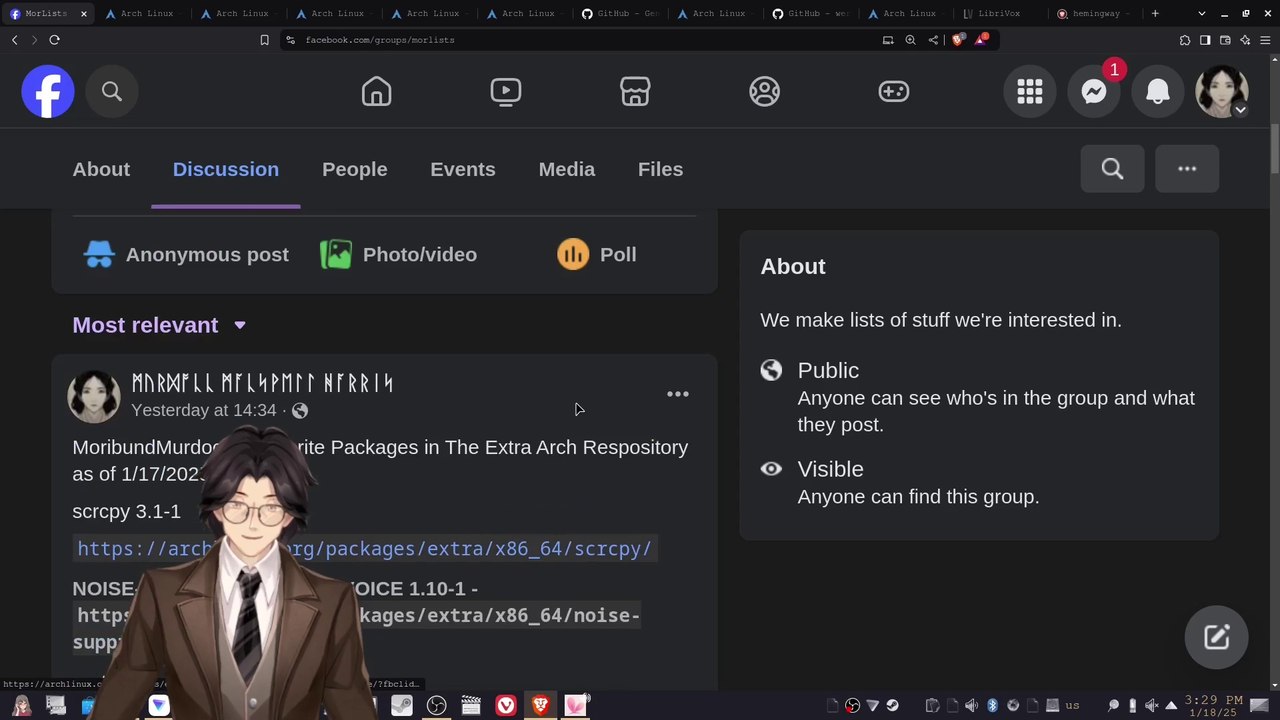Switch to the hemingway browser tab

click(1093, 14)
